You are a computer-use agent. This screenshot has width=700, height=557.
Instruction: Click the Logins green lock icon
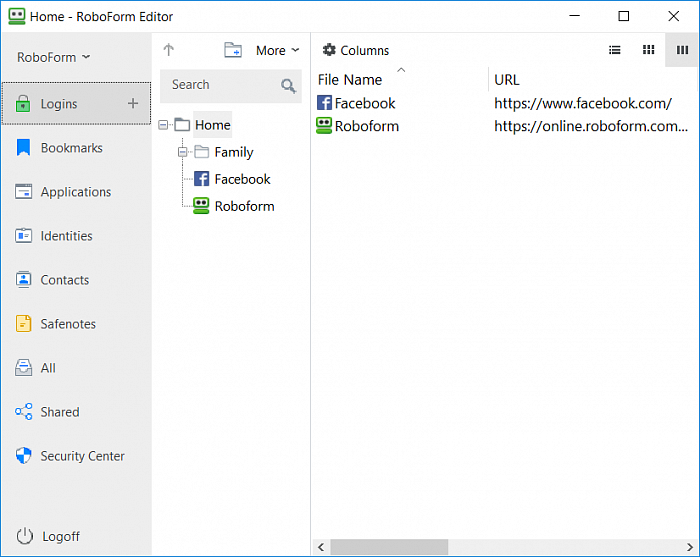pyautogui.click(x=23, y=104)
